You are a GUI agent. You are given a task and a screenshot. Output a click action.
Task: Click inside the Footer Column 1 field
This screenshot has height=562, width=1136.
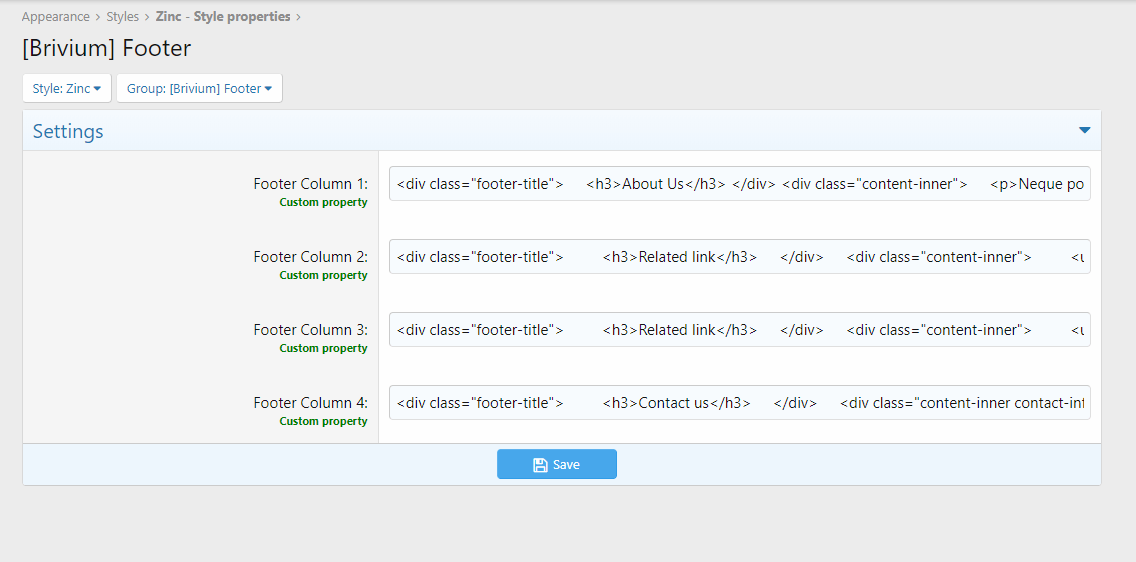[739, 184]
